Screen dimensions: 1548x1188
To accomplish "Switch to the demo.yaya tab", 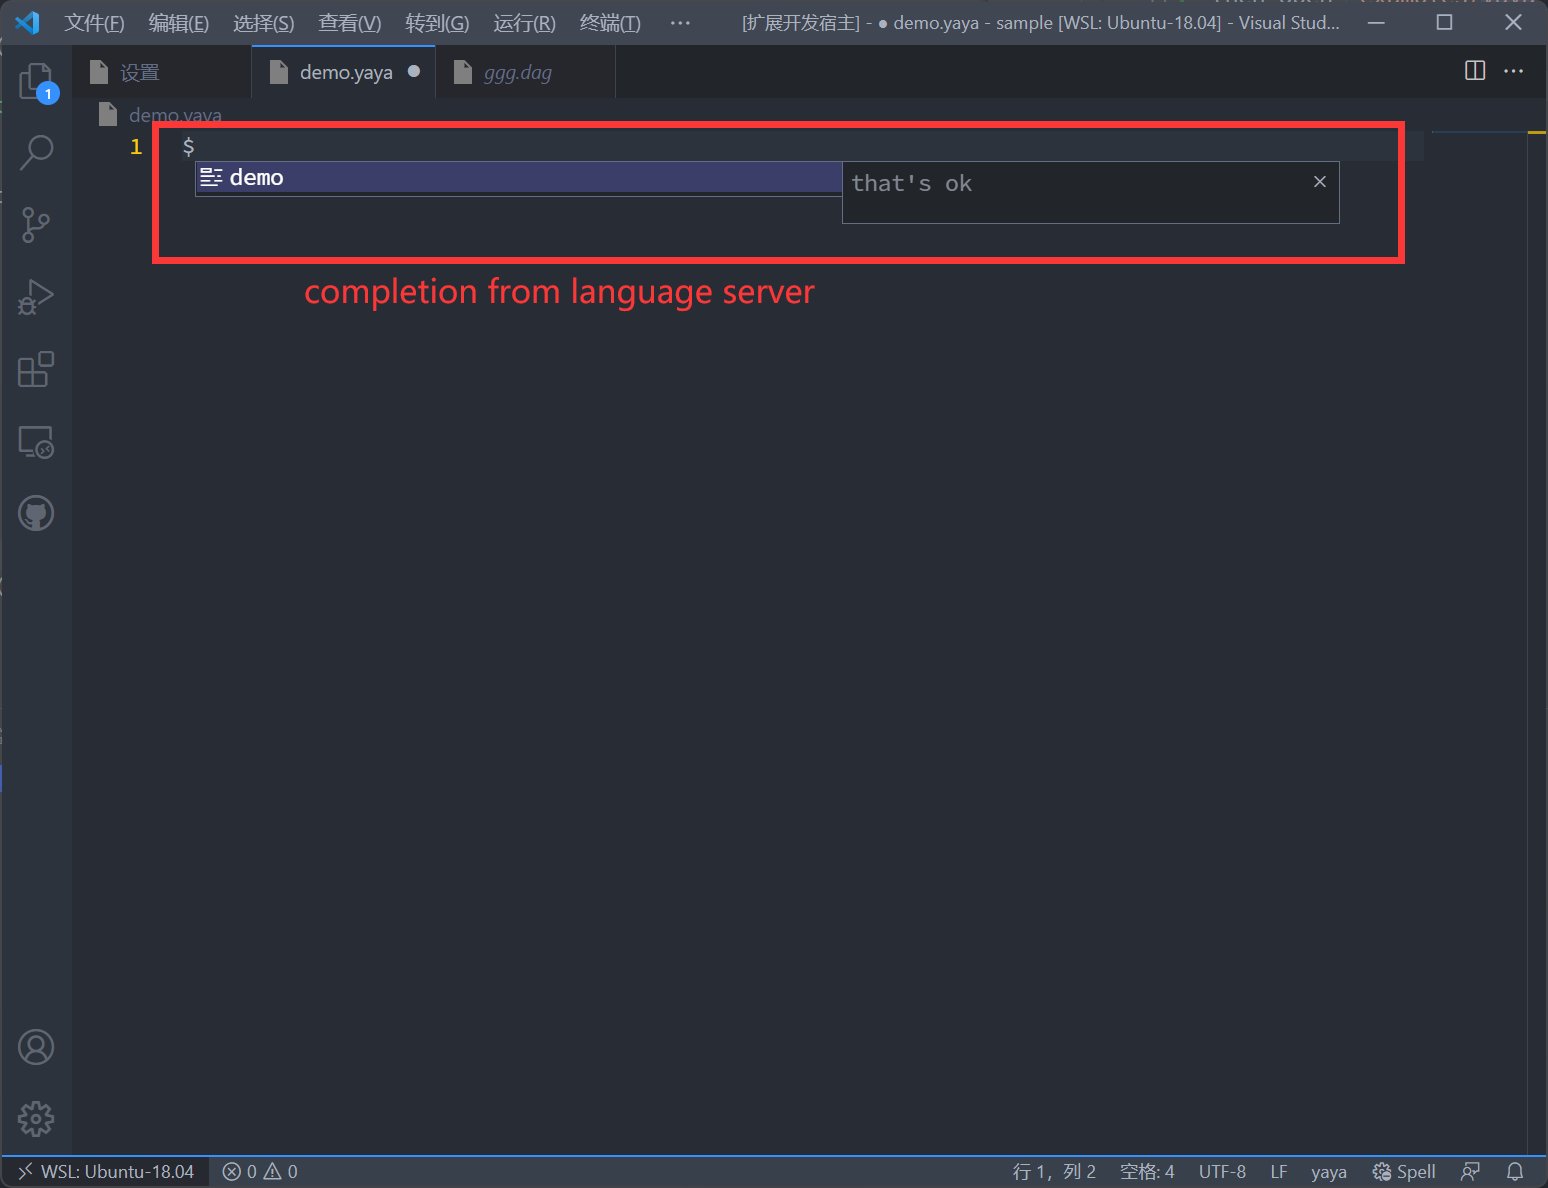I will [x=343, y=72].
